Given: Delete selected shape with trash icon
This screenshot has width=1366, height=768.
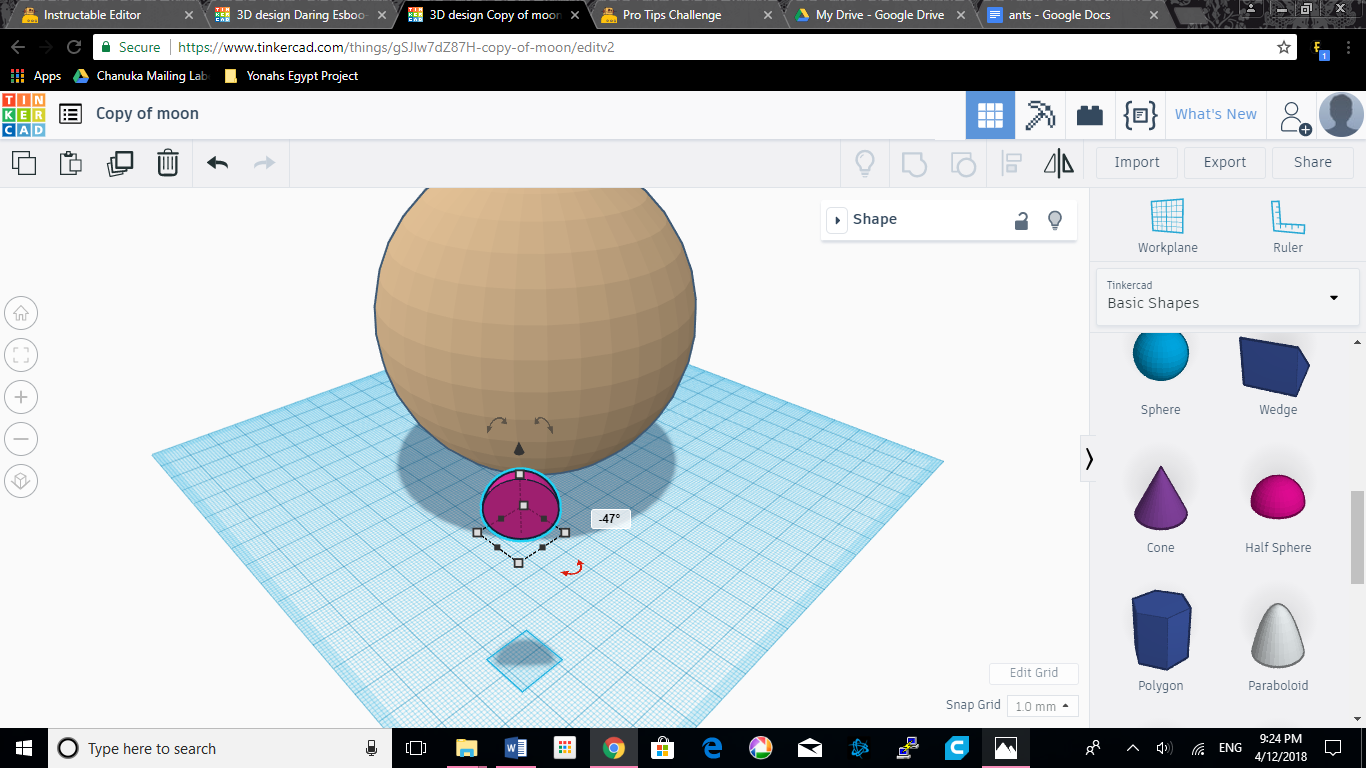Looking at the screenshot, I should tap(168, 163).
